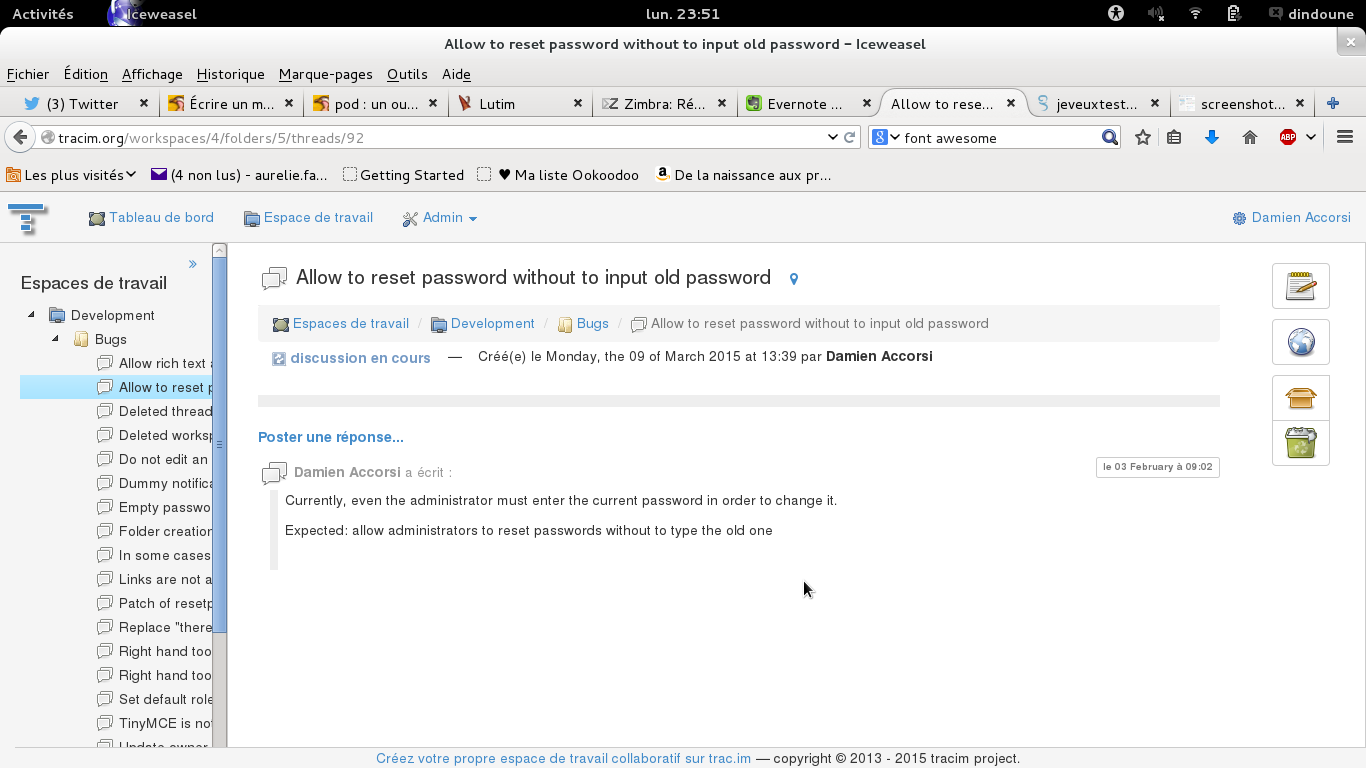The width and height of the screenshot is (1366, 768).
Task: Click the edit notepad icon button
Action: tap(1300, 286)
